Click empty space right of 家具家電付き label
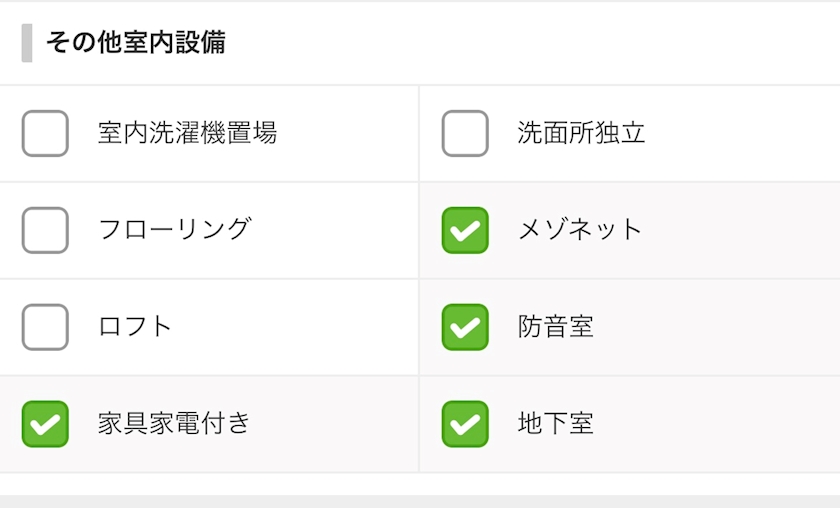Viewport: 840px width, 508px height. [x=330, y=424]
